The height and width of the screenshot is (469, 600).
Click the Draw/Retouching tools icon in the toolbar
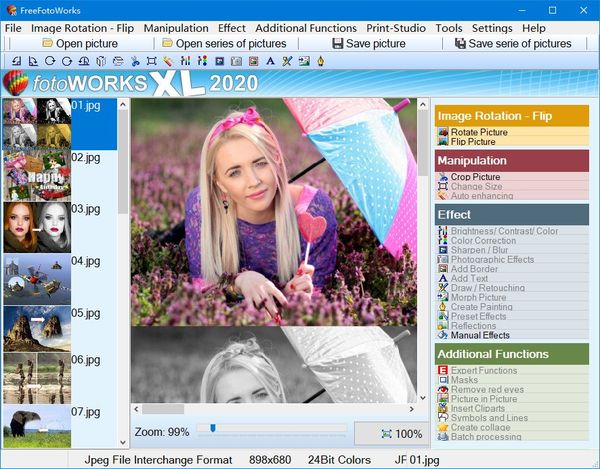point(287,61)
